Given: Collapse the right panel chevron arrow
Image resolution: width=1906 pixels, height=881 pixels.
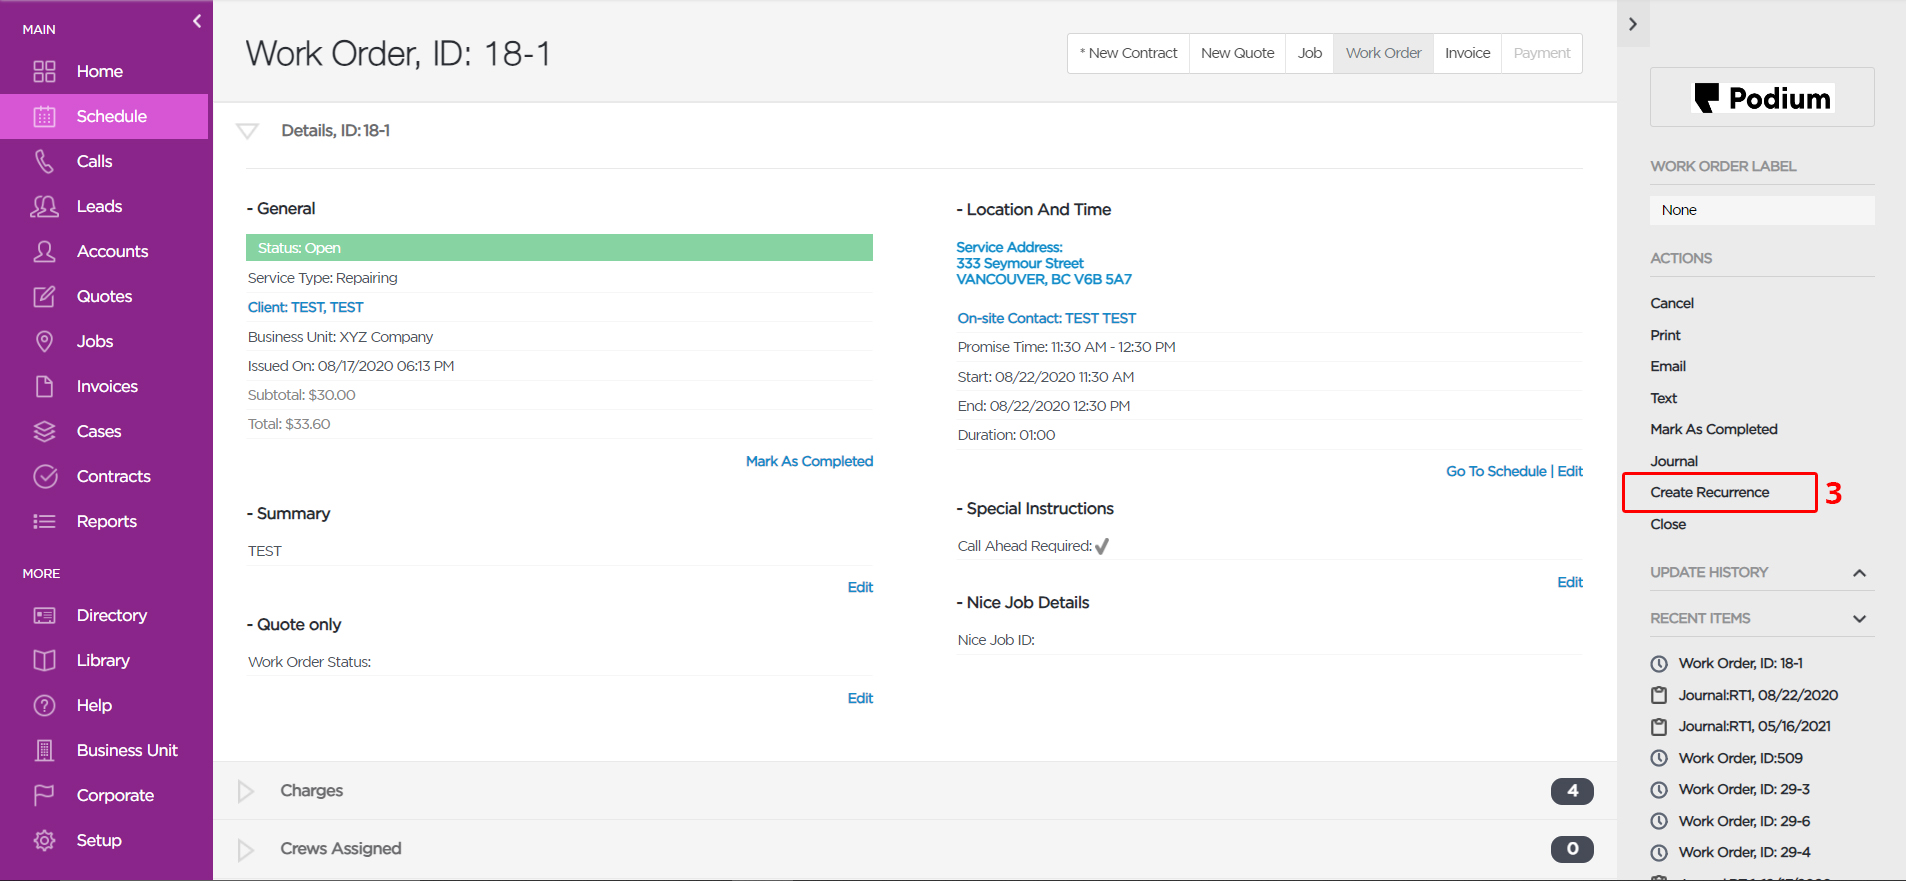Looking at the screenshot, I should [x=1633, y=24].
